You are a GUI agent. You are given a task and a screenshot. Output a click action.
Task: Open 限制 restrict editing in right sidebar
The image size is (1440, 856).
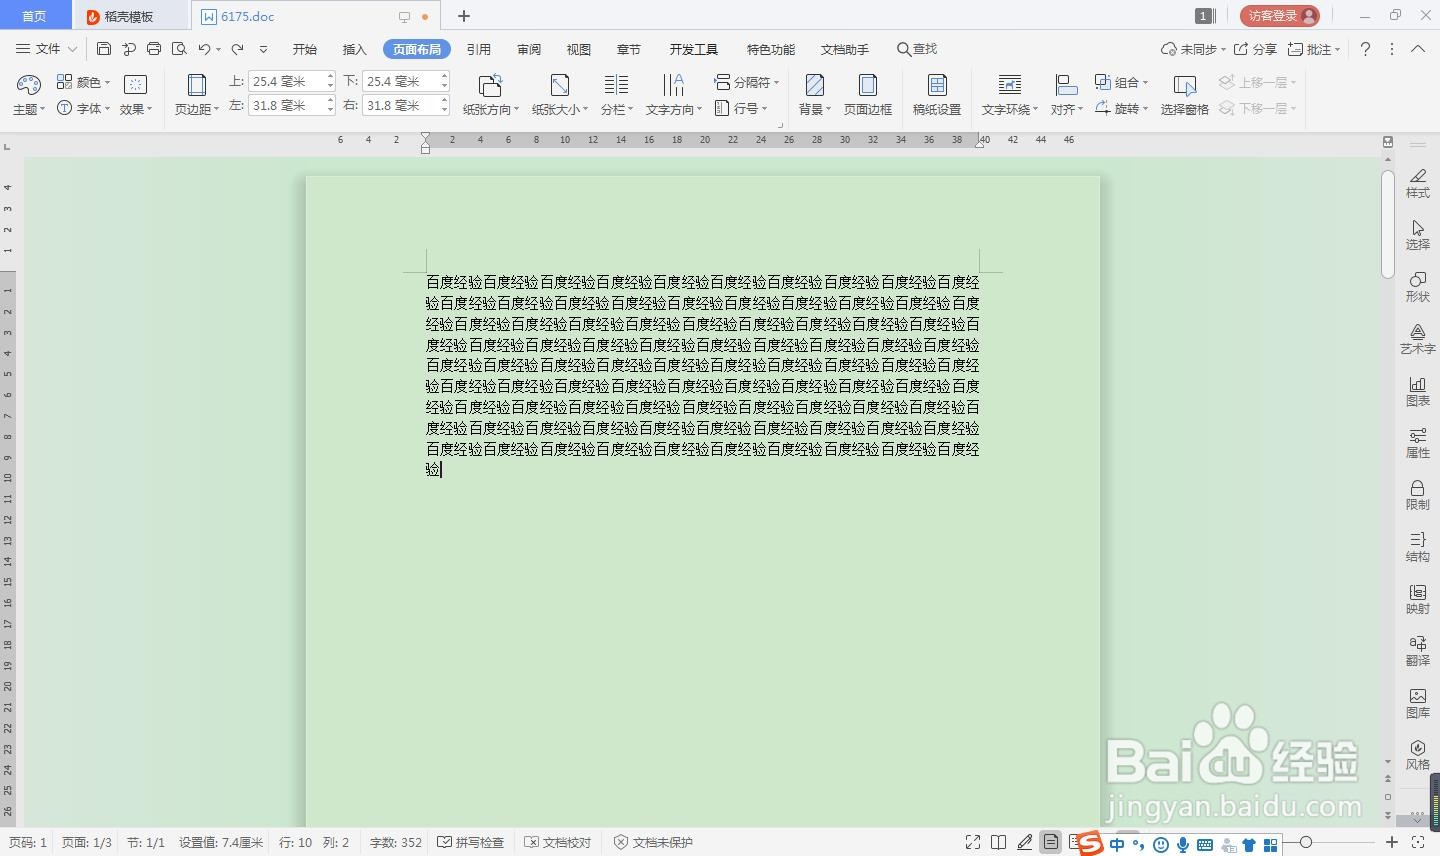pyautogui.click(x=1418, y=495)
